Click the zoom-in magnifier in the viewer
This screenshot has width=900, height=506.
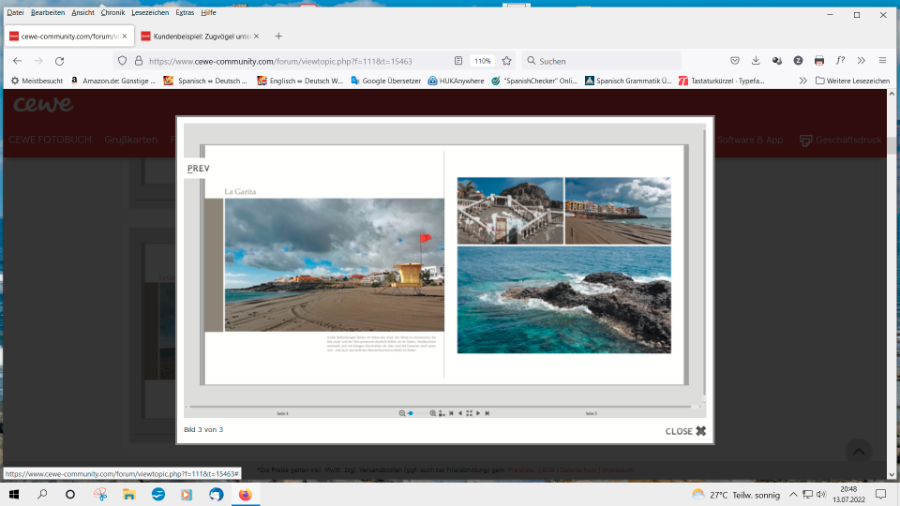[433, 413]
